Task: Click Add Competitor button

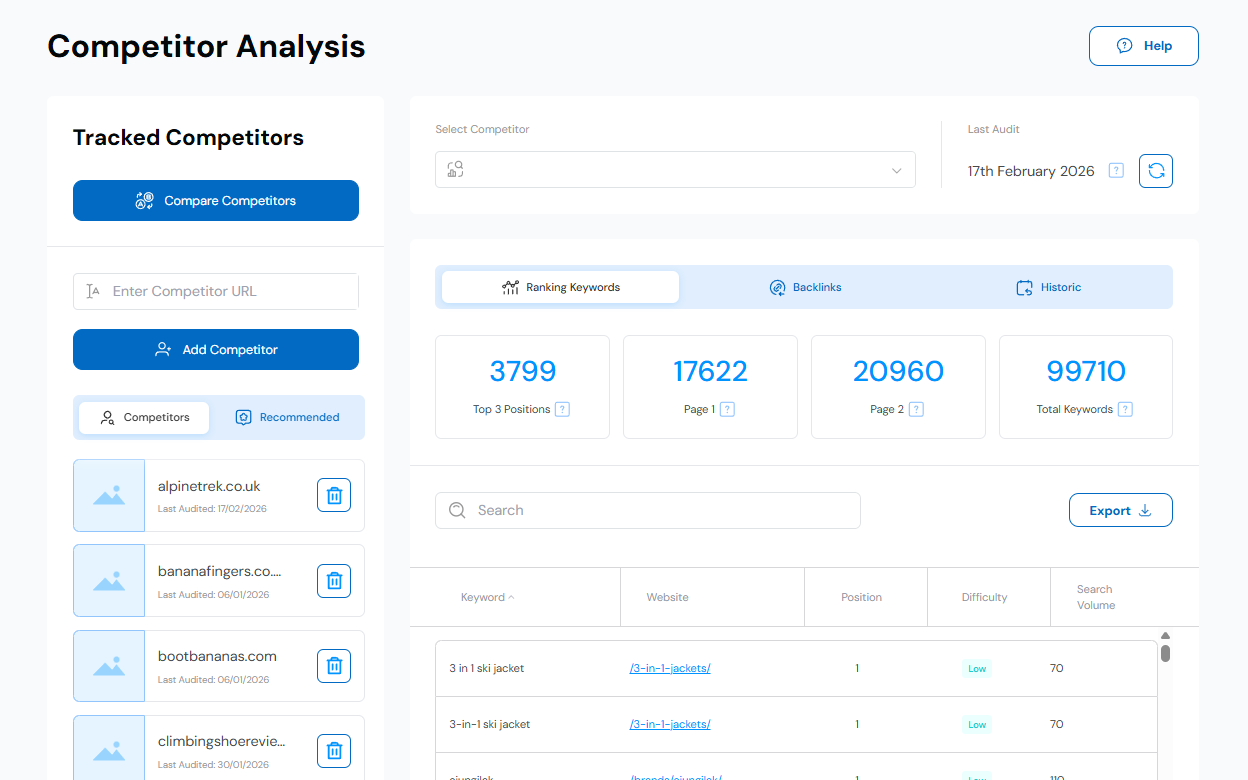Action: point(216,349)
